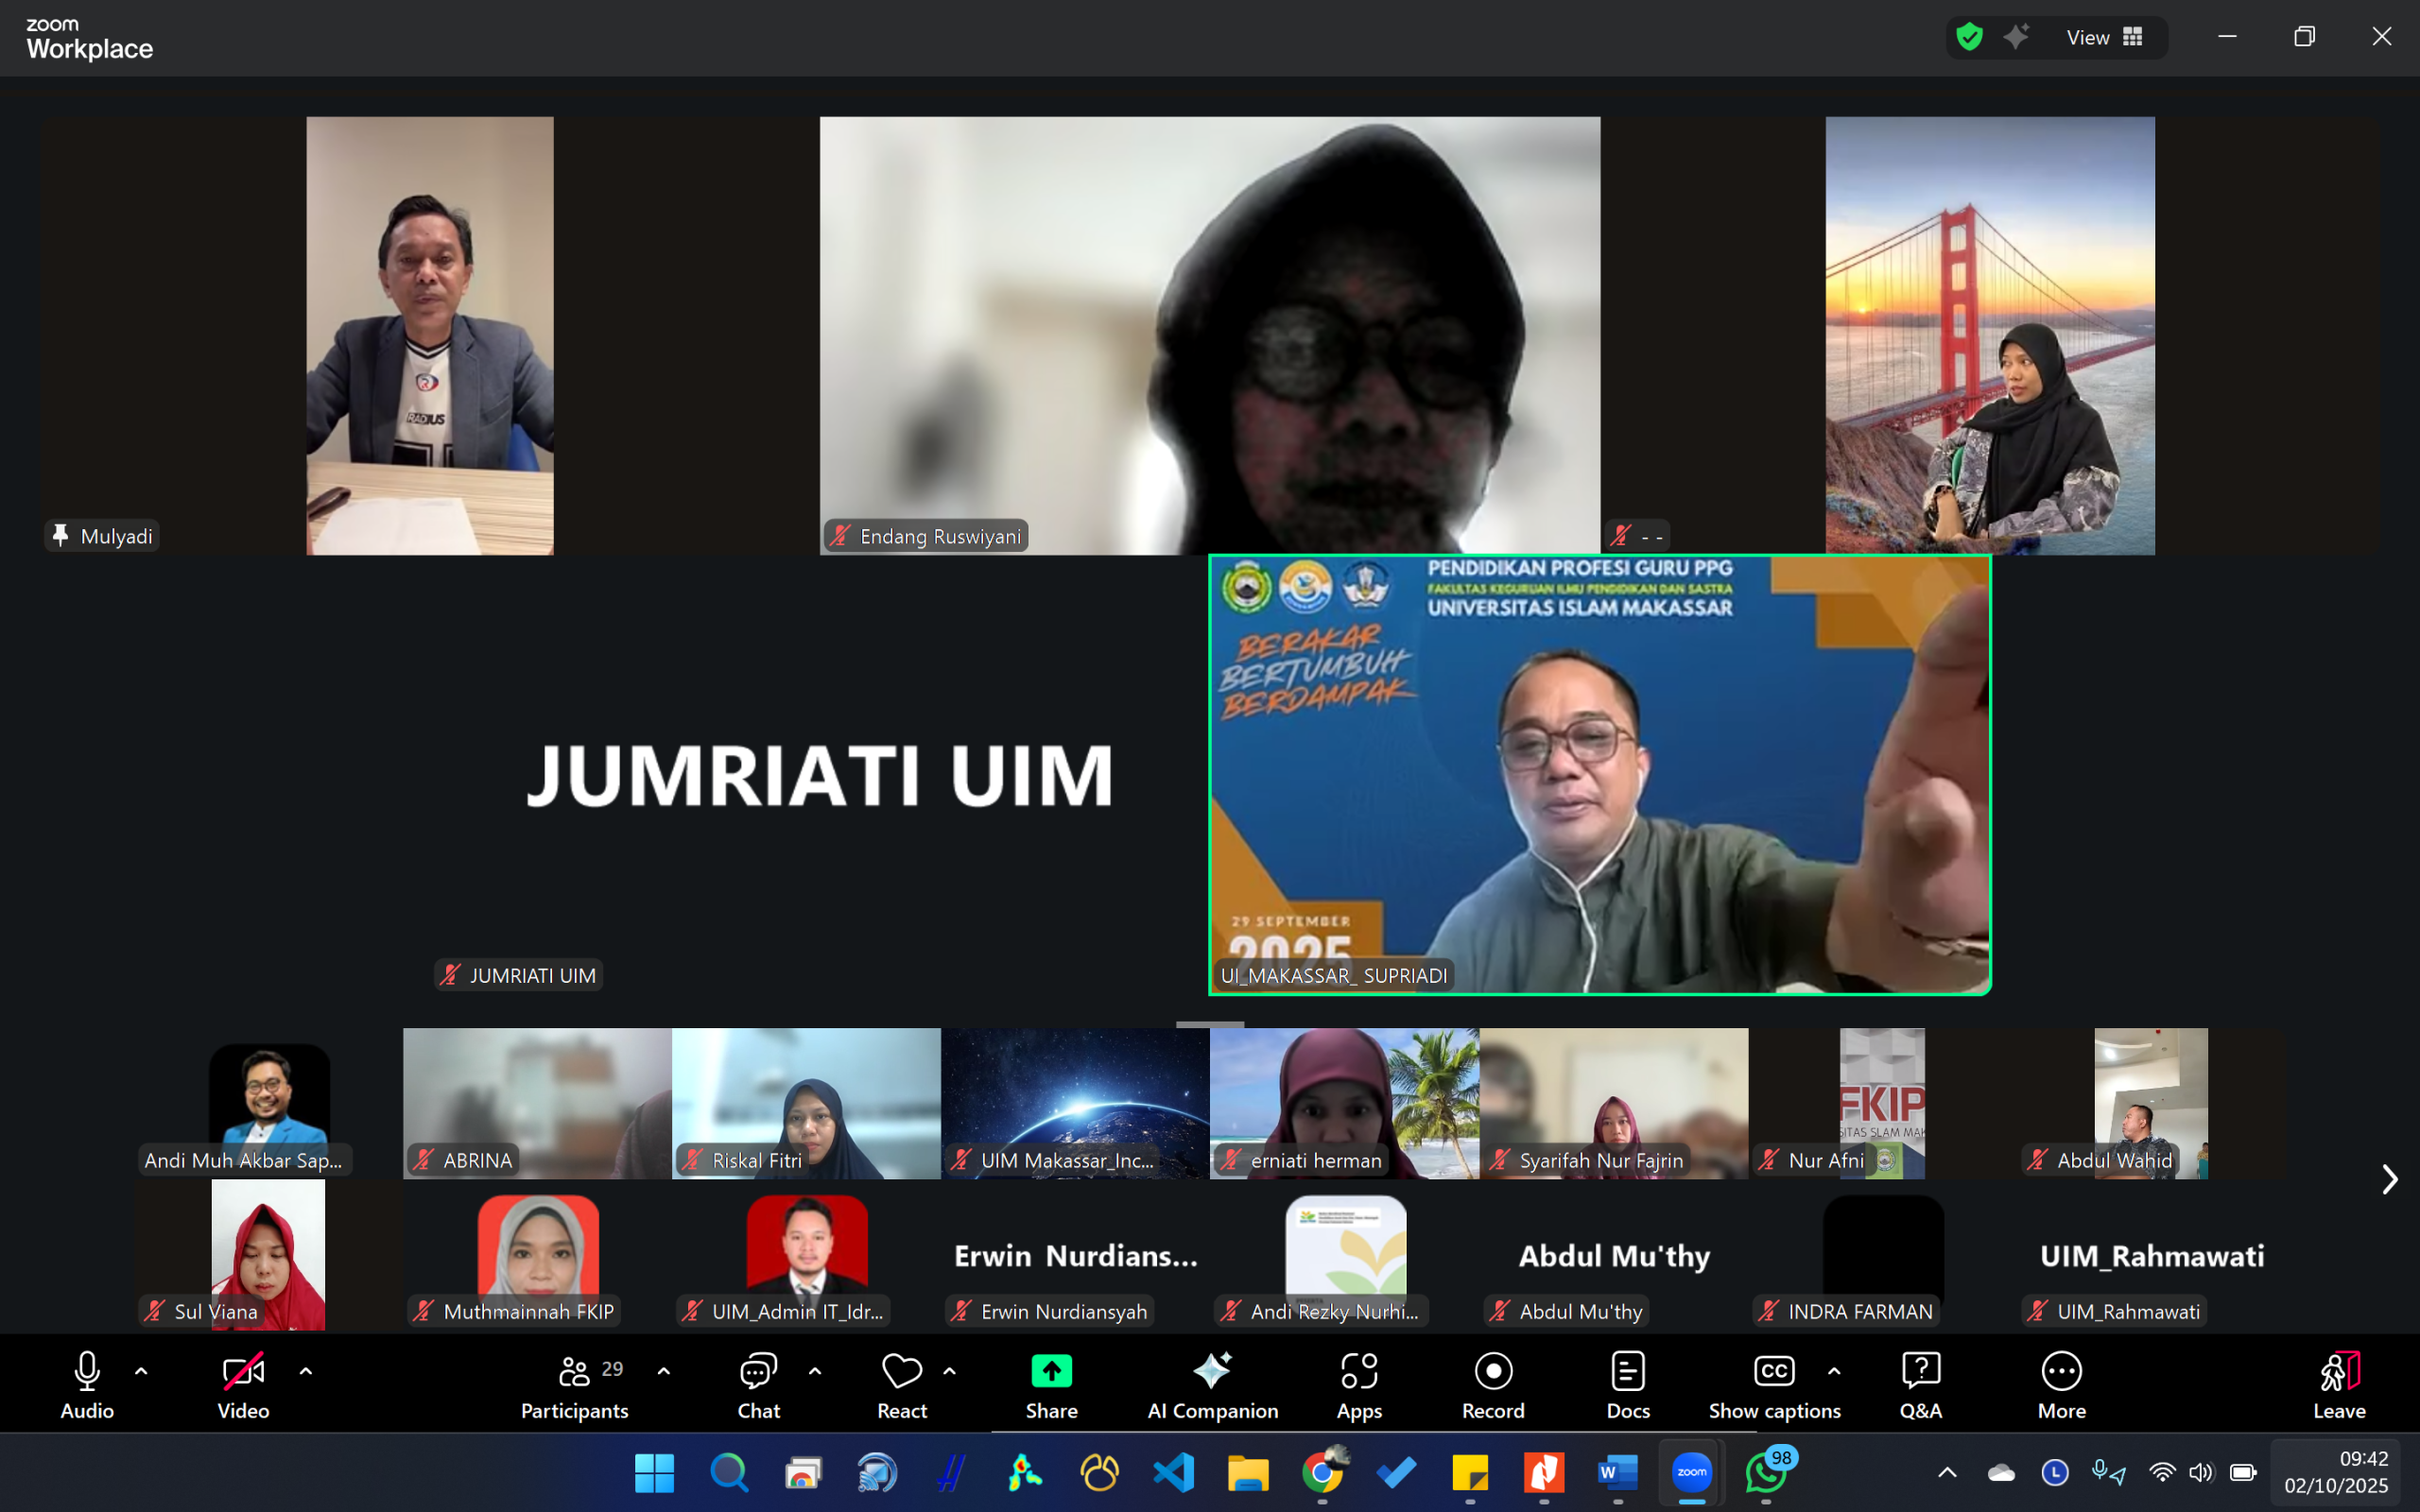Expand caption options arrow beside Show captions
The height and width of the screenshot is (1512, 2420).
coord(1834,1372)
